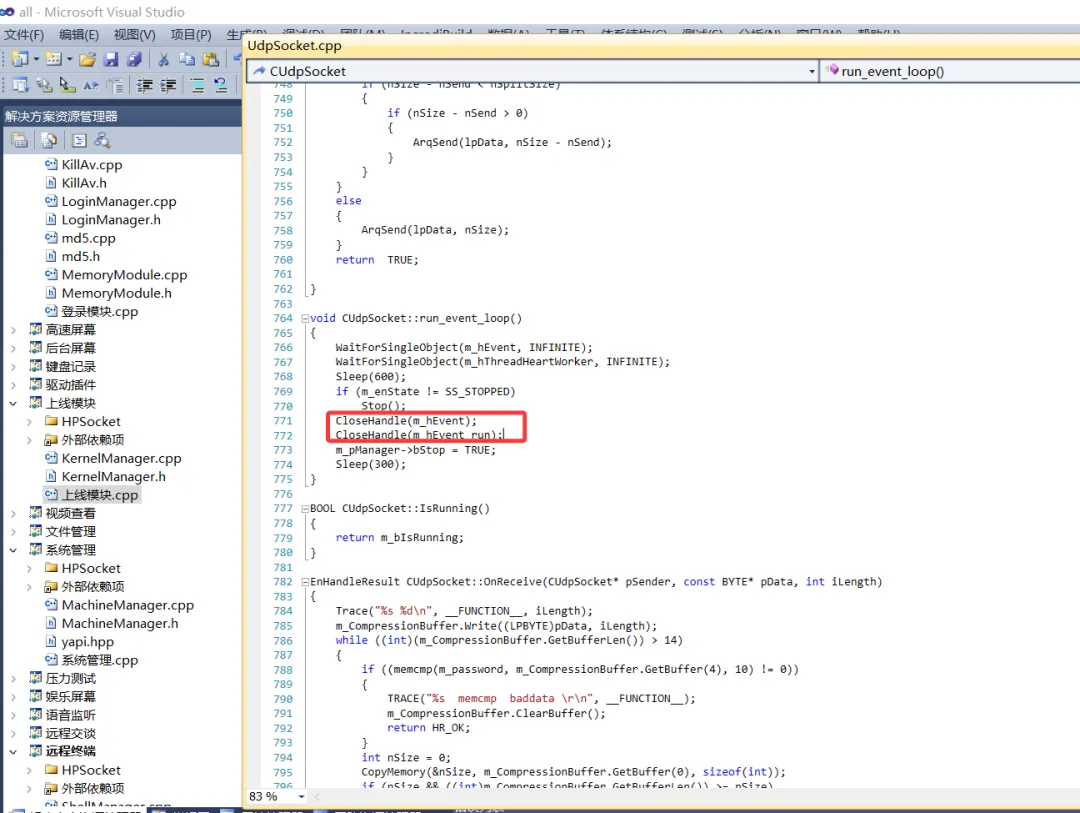
Task: Click the Save All icon
Action: coord(135,59)
